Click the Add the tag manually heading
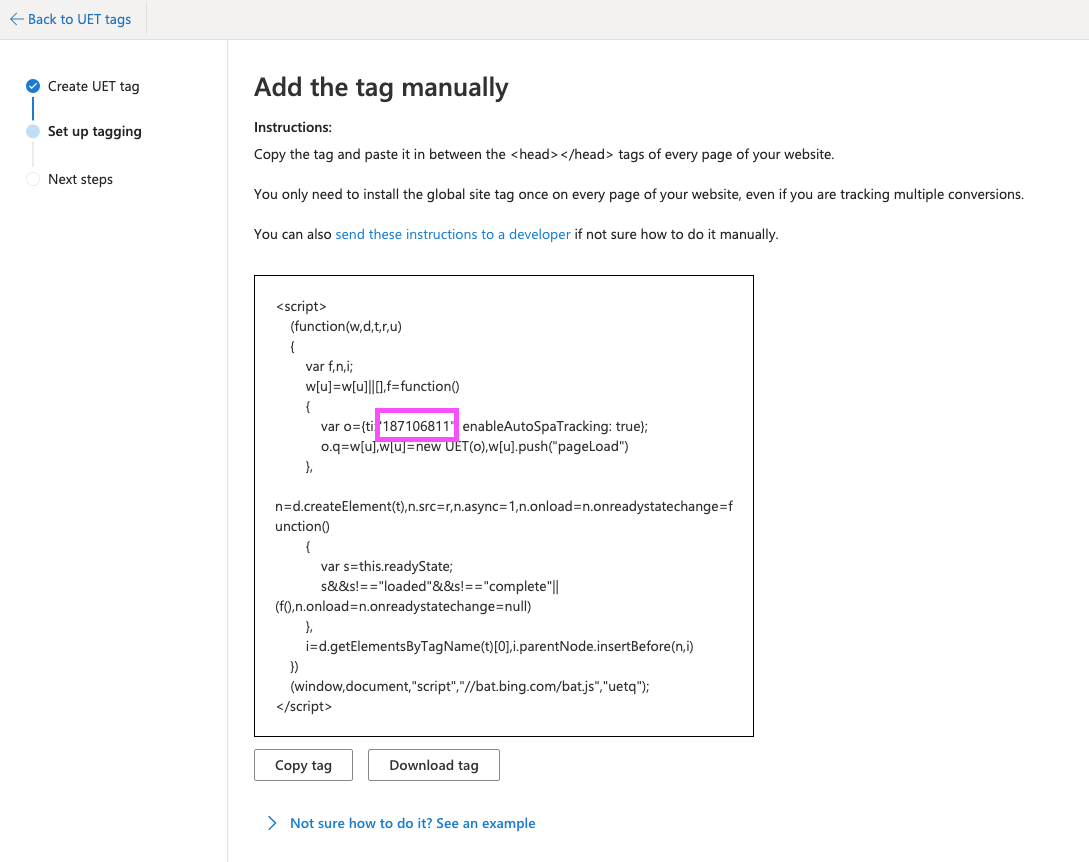The image size is (1089, 862). click(x=381, y=88)
